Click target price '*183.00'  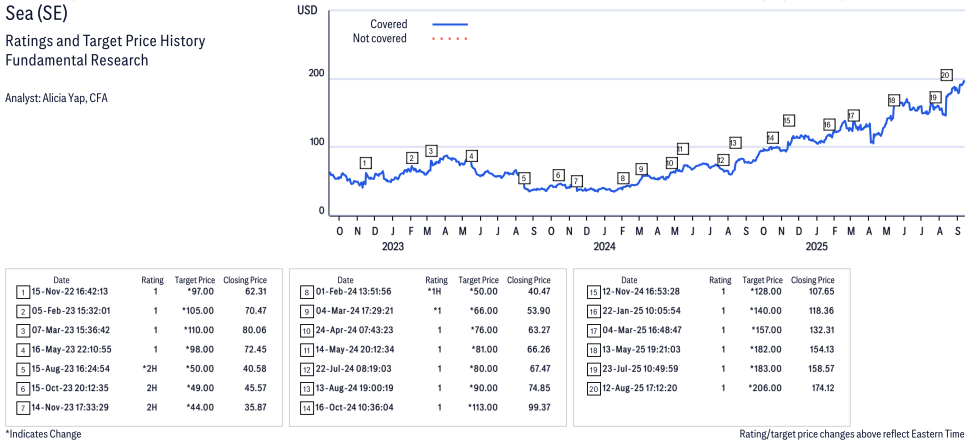pyautogui.click(x=766, y=369)
